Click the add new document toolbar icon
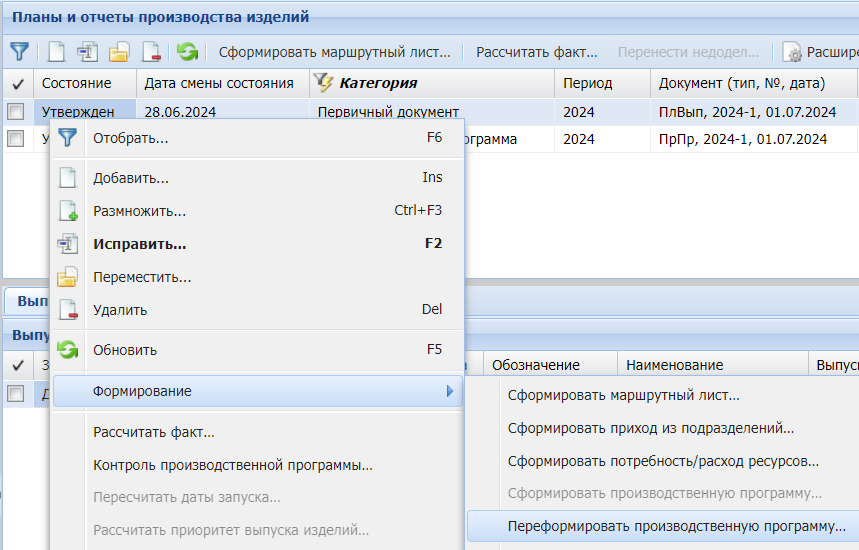Image resolution: width=859 pixels, height=550 pixels. point(56,51)
